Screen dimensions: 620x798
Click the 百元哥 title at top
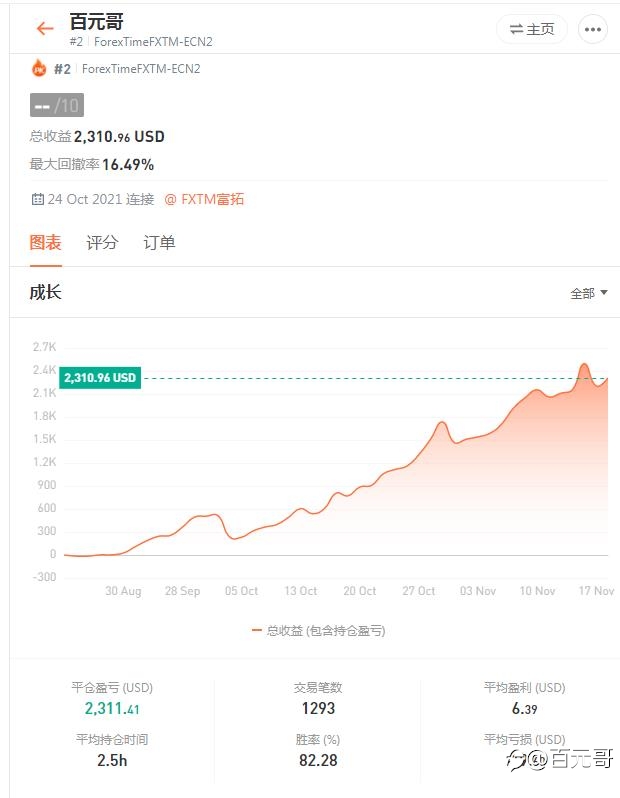[96, 22]
